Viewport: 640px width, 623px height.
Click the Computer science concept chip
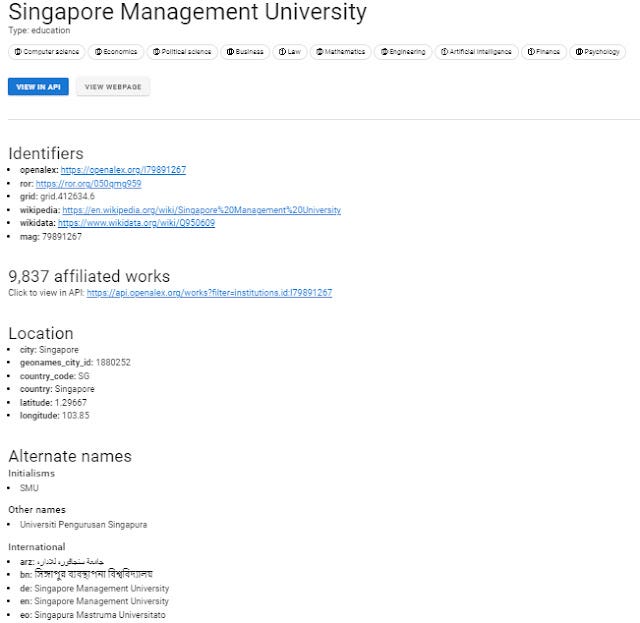tap(47, 52)
